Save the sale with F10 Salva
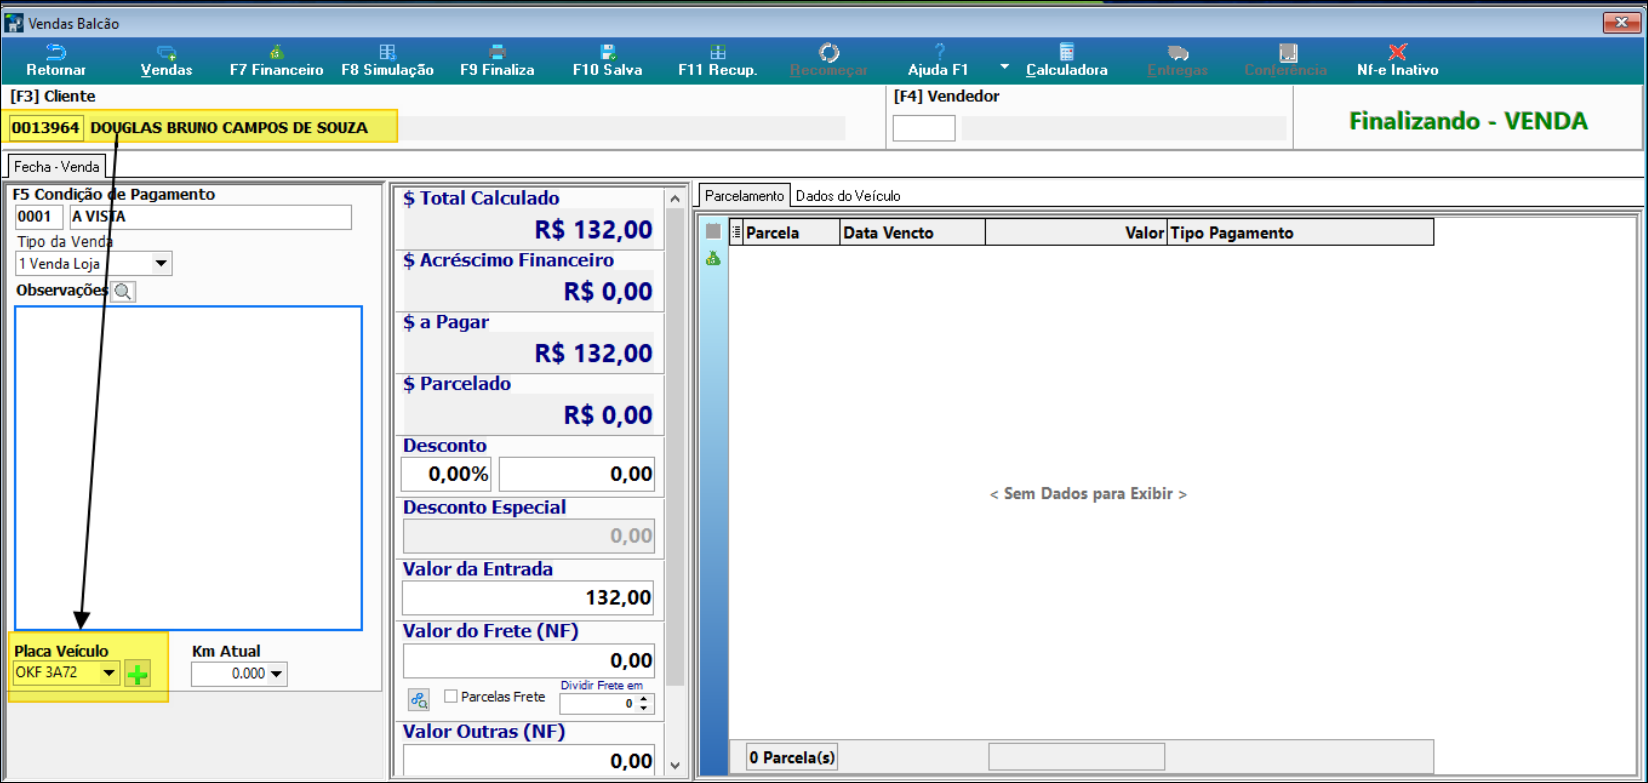The width and height of the screenshot is (1648, 783). coord(607,60)
